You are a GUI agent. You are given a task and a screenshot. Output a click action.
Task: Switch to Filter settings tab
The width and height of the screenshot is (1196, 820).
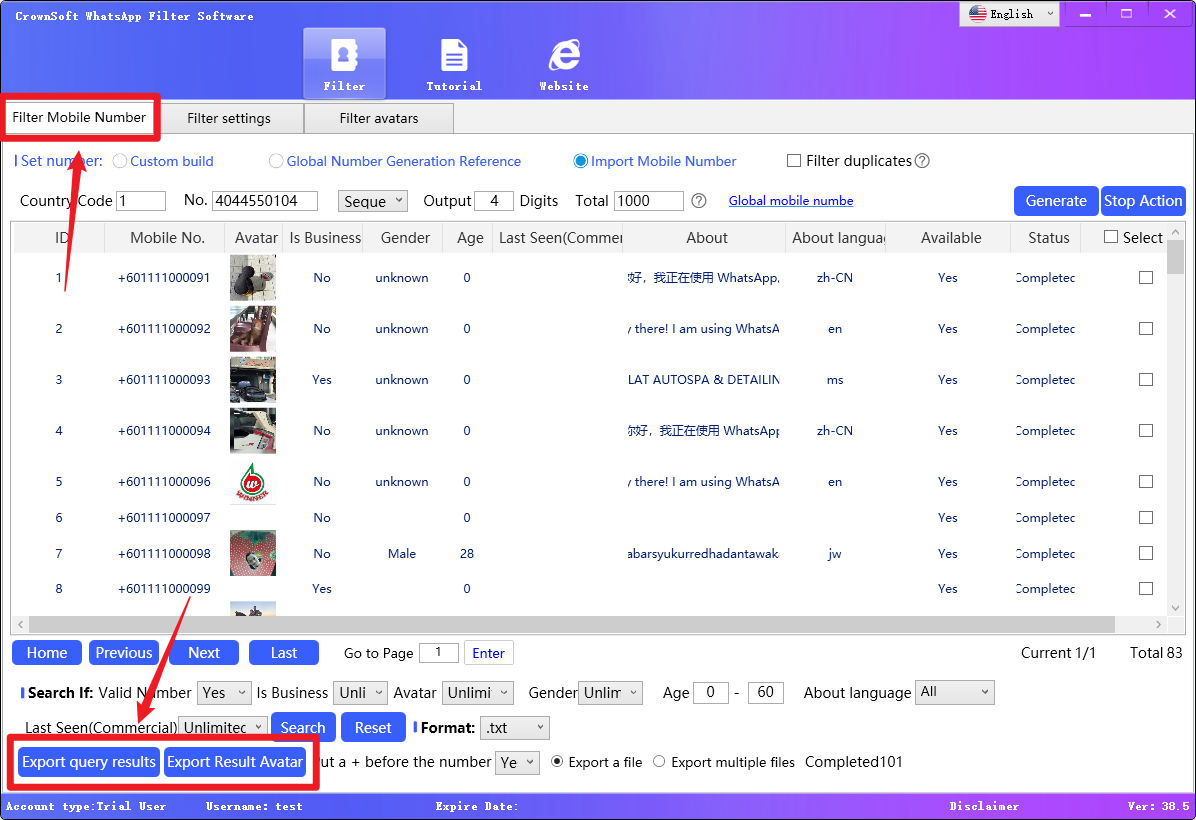229,118
